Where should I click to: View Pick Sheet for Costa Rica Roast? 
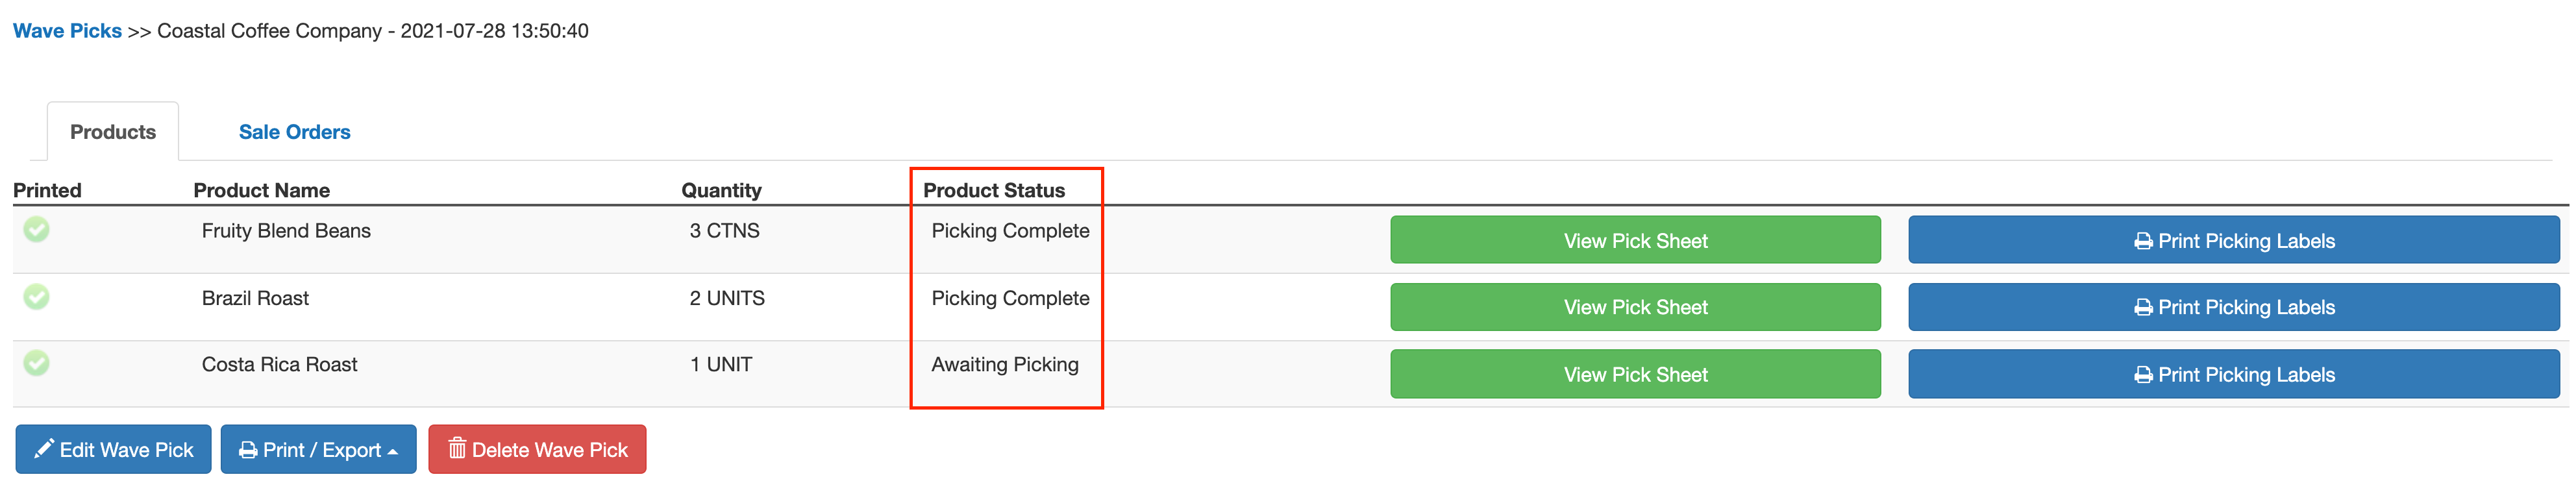click(1635, 374)
